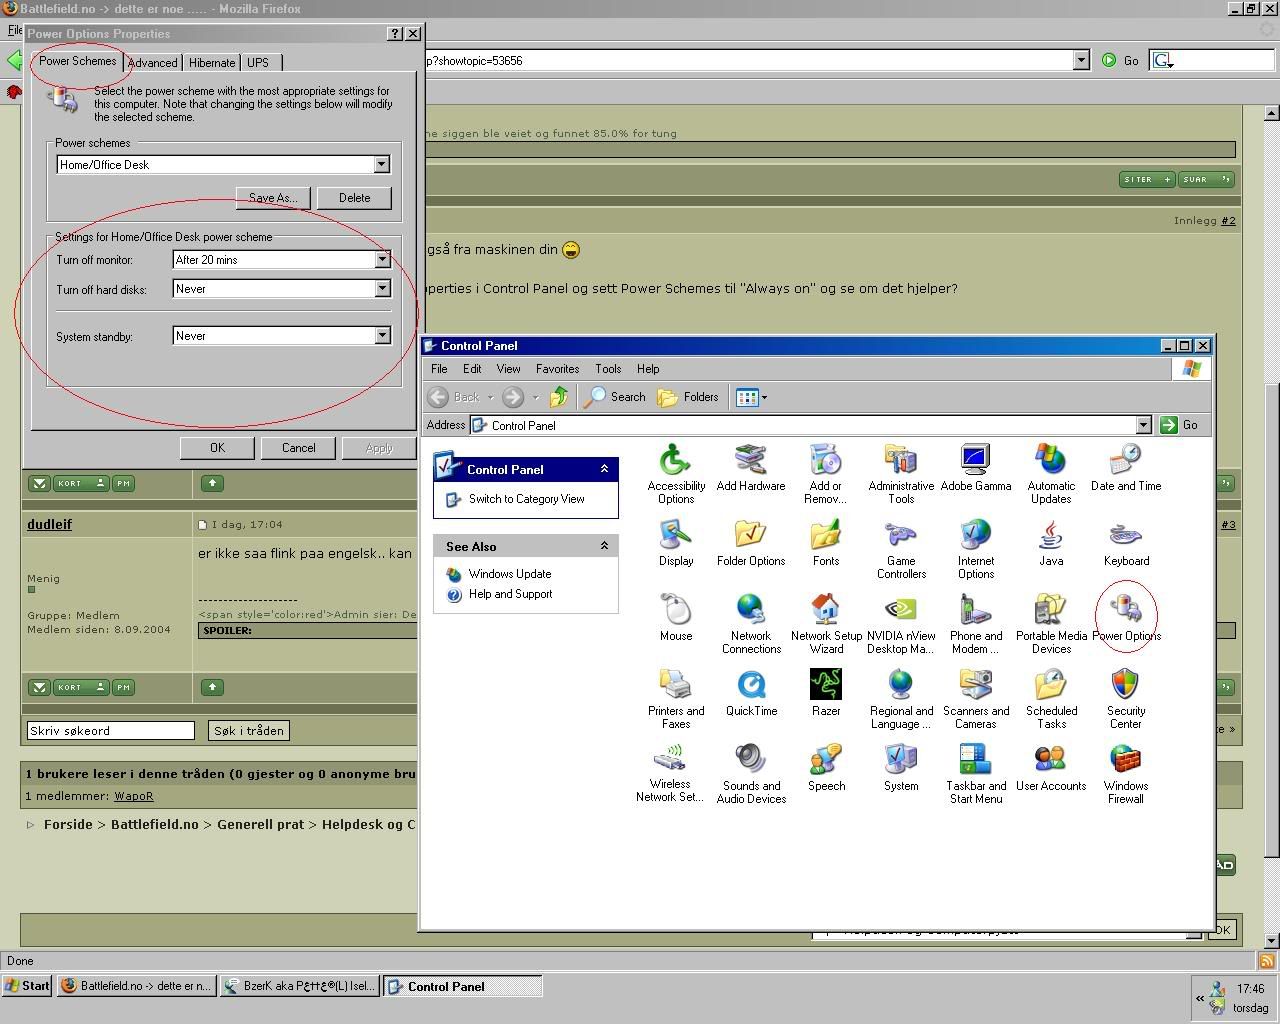Open the Keyboard icon
The height and width of the screenshot is (1024, 1280).
coord(1126,543)
